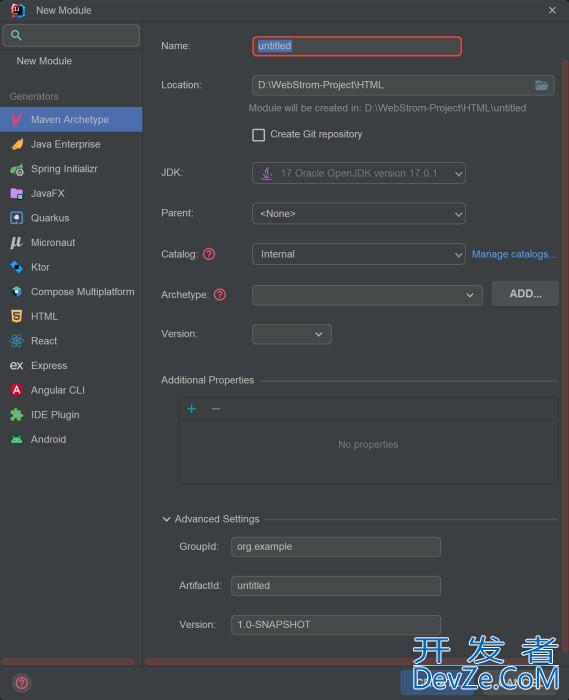Click the Angular CLI icon
Screen dimensions: 569x700
tap(17, 390)
